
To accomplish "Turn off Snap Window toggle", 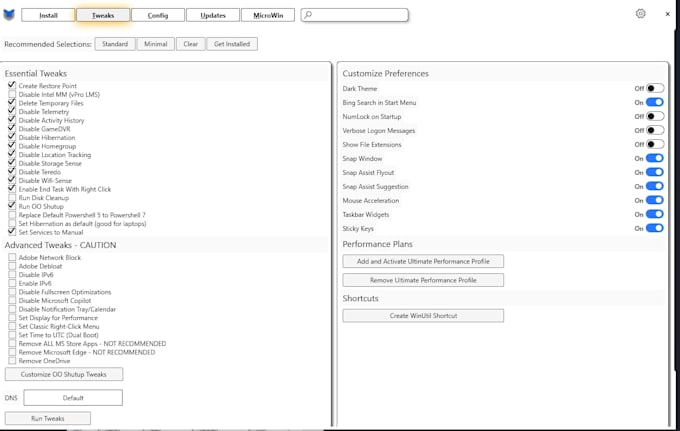I will point(654,158).
